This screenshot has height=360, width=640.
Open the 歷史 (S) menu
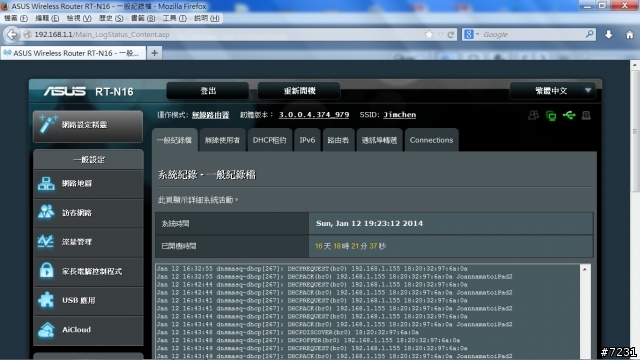(x=111, y=18)
